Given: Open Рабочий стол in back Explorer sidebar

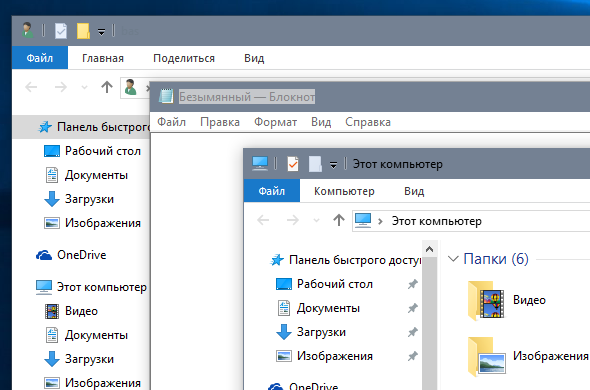Looking at the screenshot, I should [x=92, y=151].
